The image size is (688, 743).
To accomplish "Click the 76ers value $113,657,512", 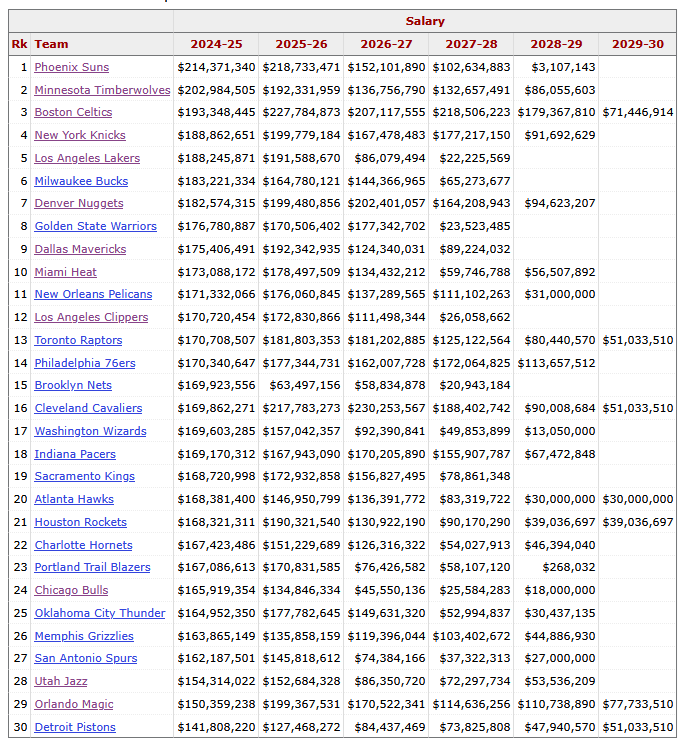I will (x=556, y=363).
